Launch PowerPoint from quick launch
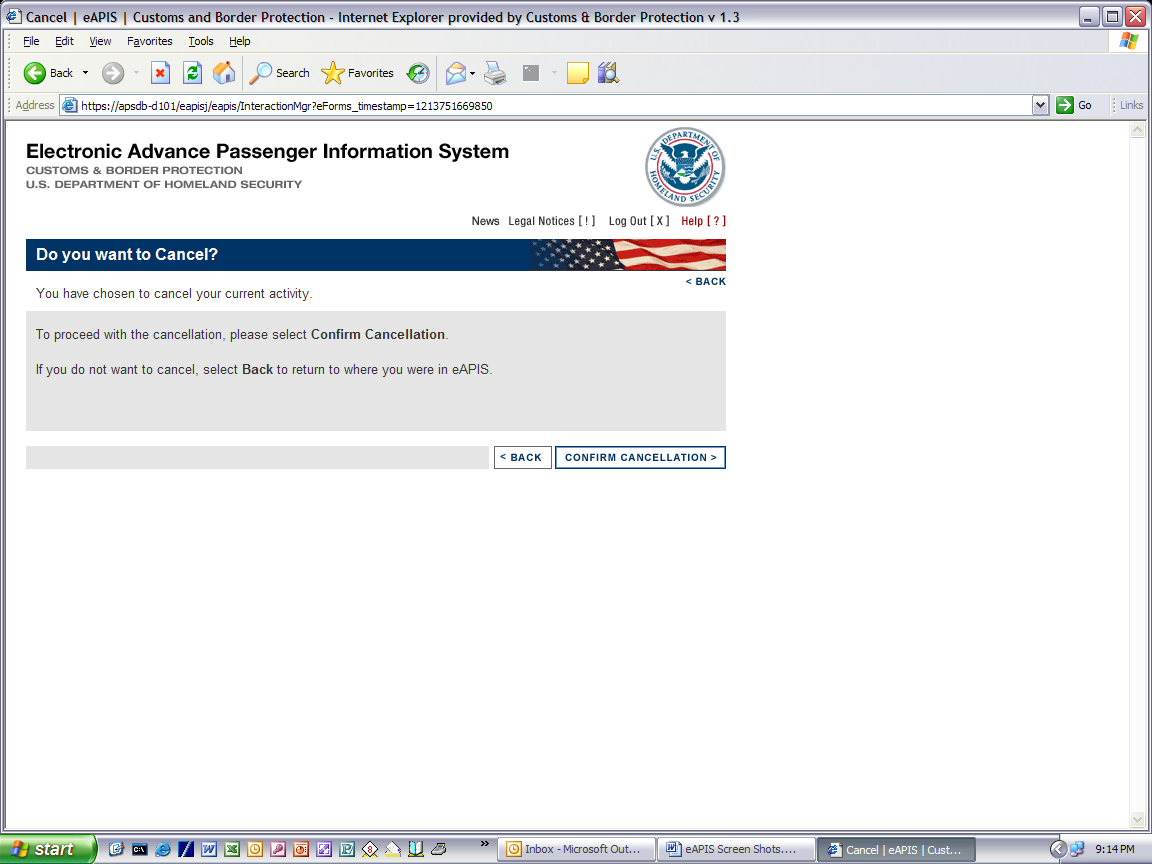 (x=301, y=849)
